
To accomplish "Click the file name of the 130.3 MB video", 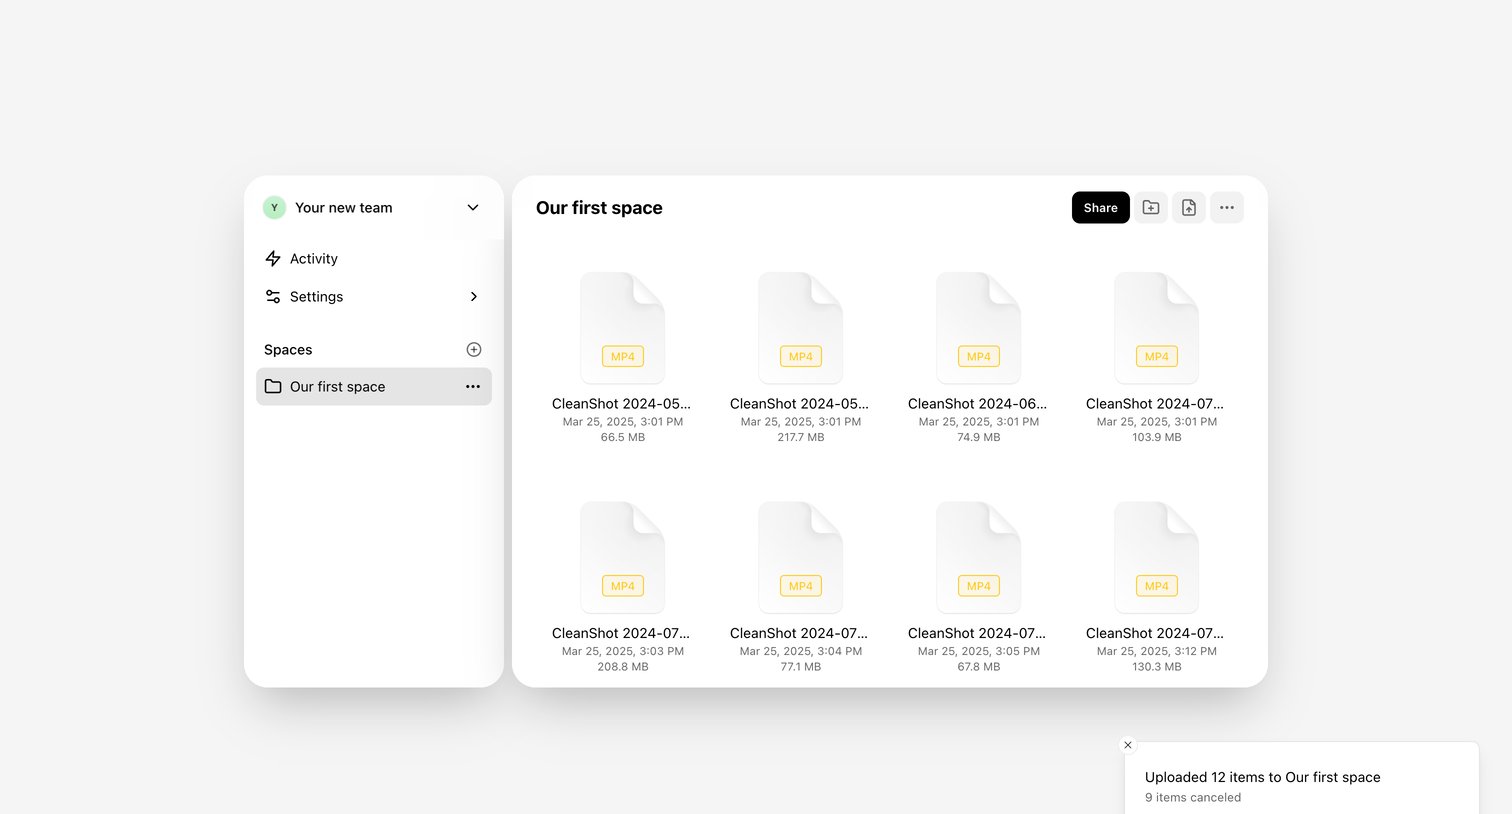I will pos(1155,634).
